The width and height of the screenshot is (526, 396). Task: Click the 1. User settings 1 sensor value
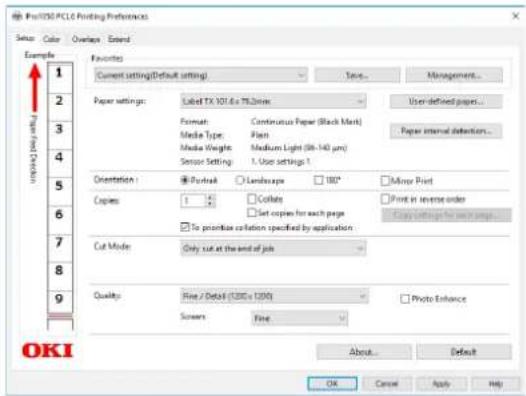click(280, 161)
